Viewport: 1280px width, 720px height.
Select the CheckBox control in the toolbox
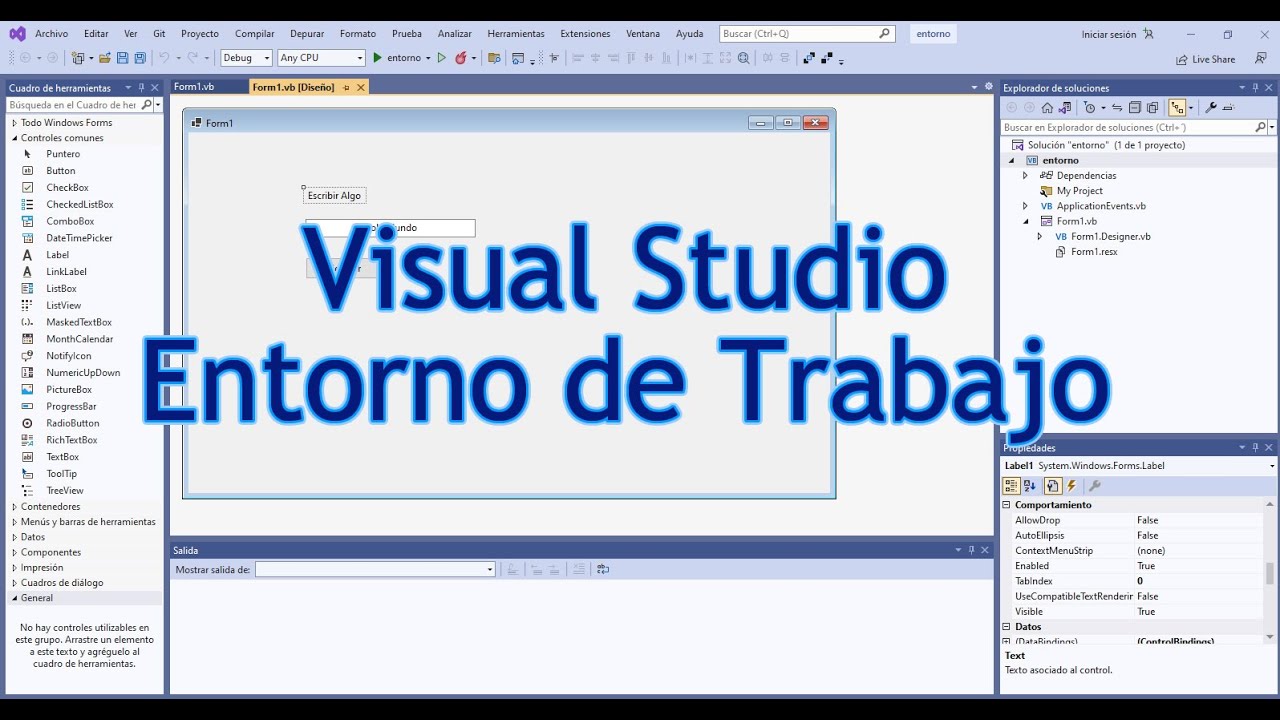(x=67, y=188)
